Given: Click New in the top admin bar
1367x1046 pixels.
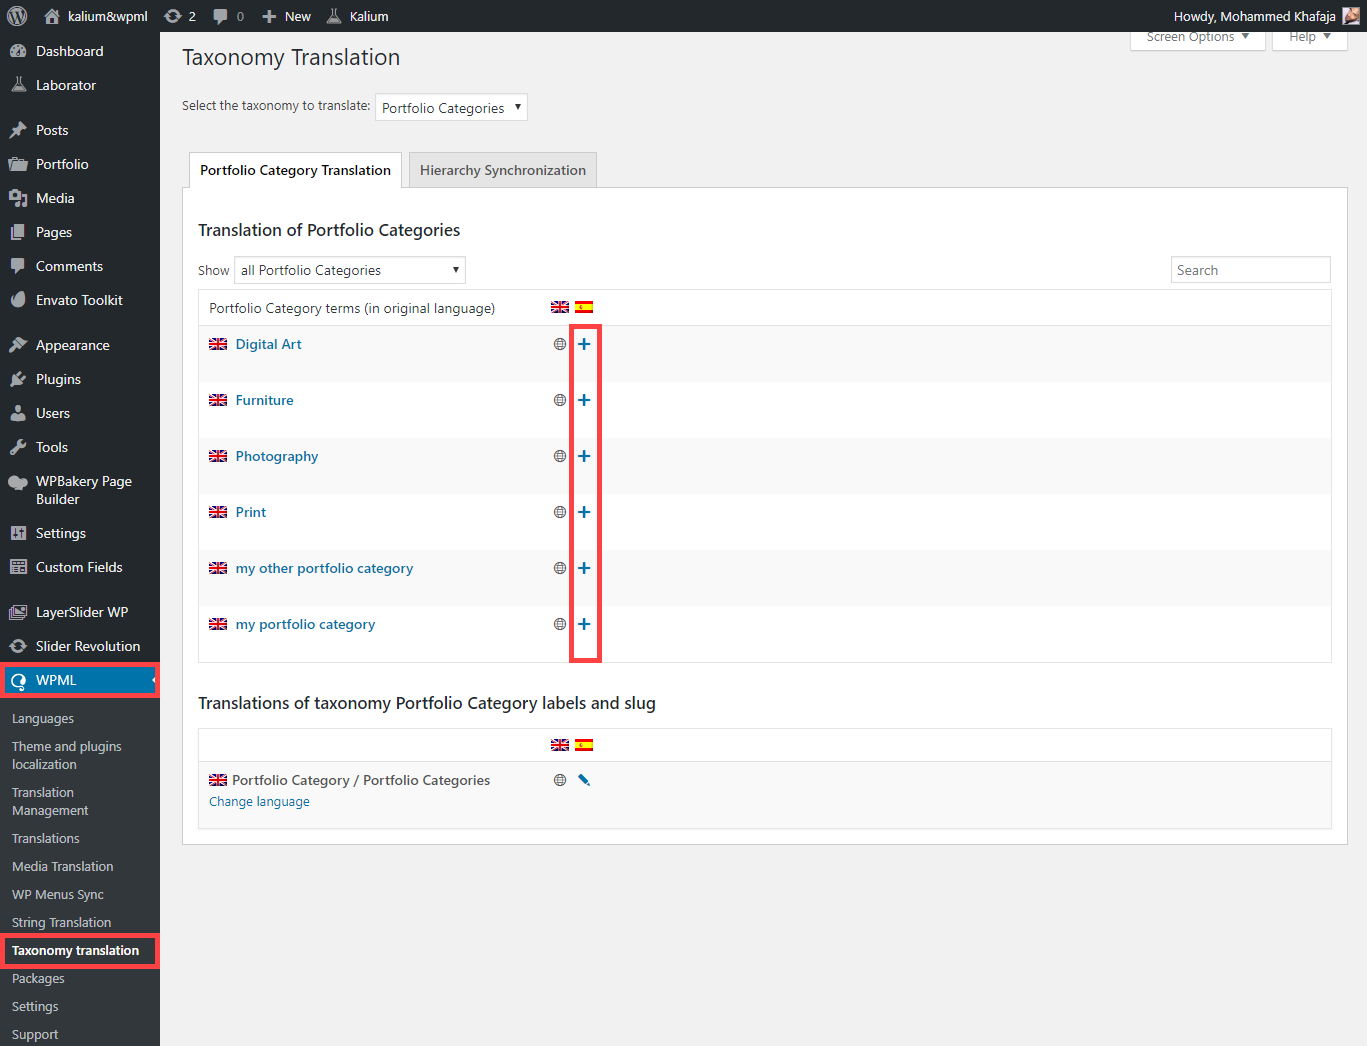Looking at the screenshot, I should pos(286,16).
